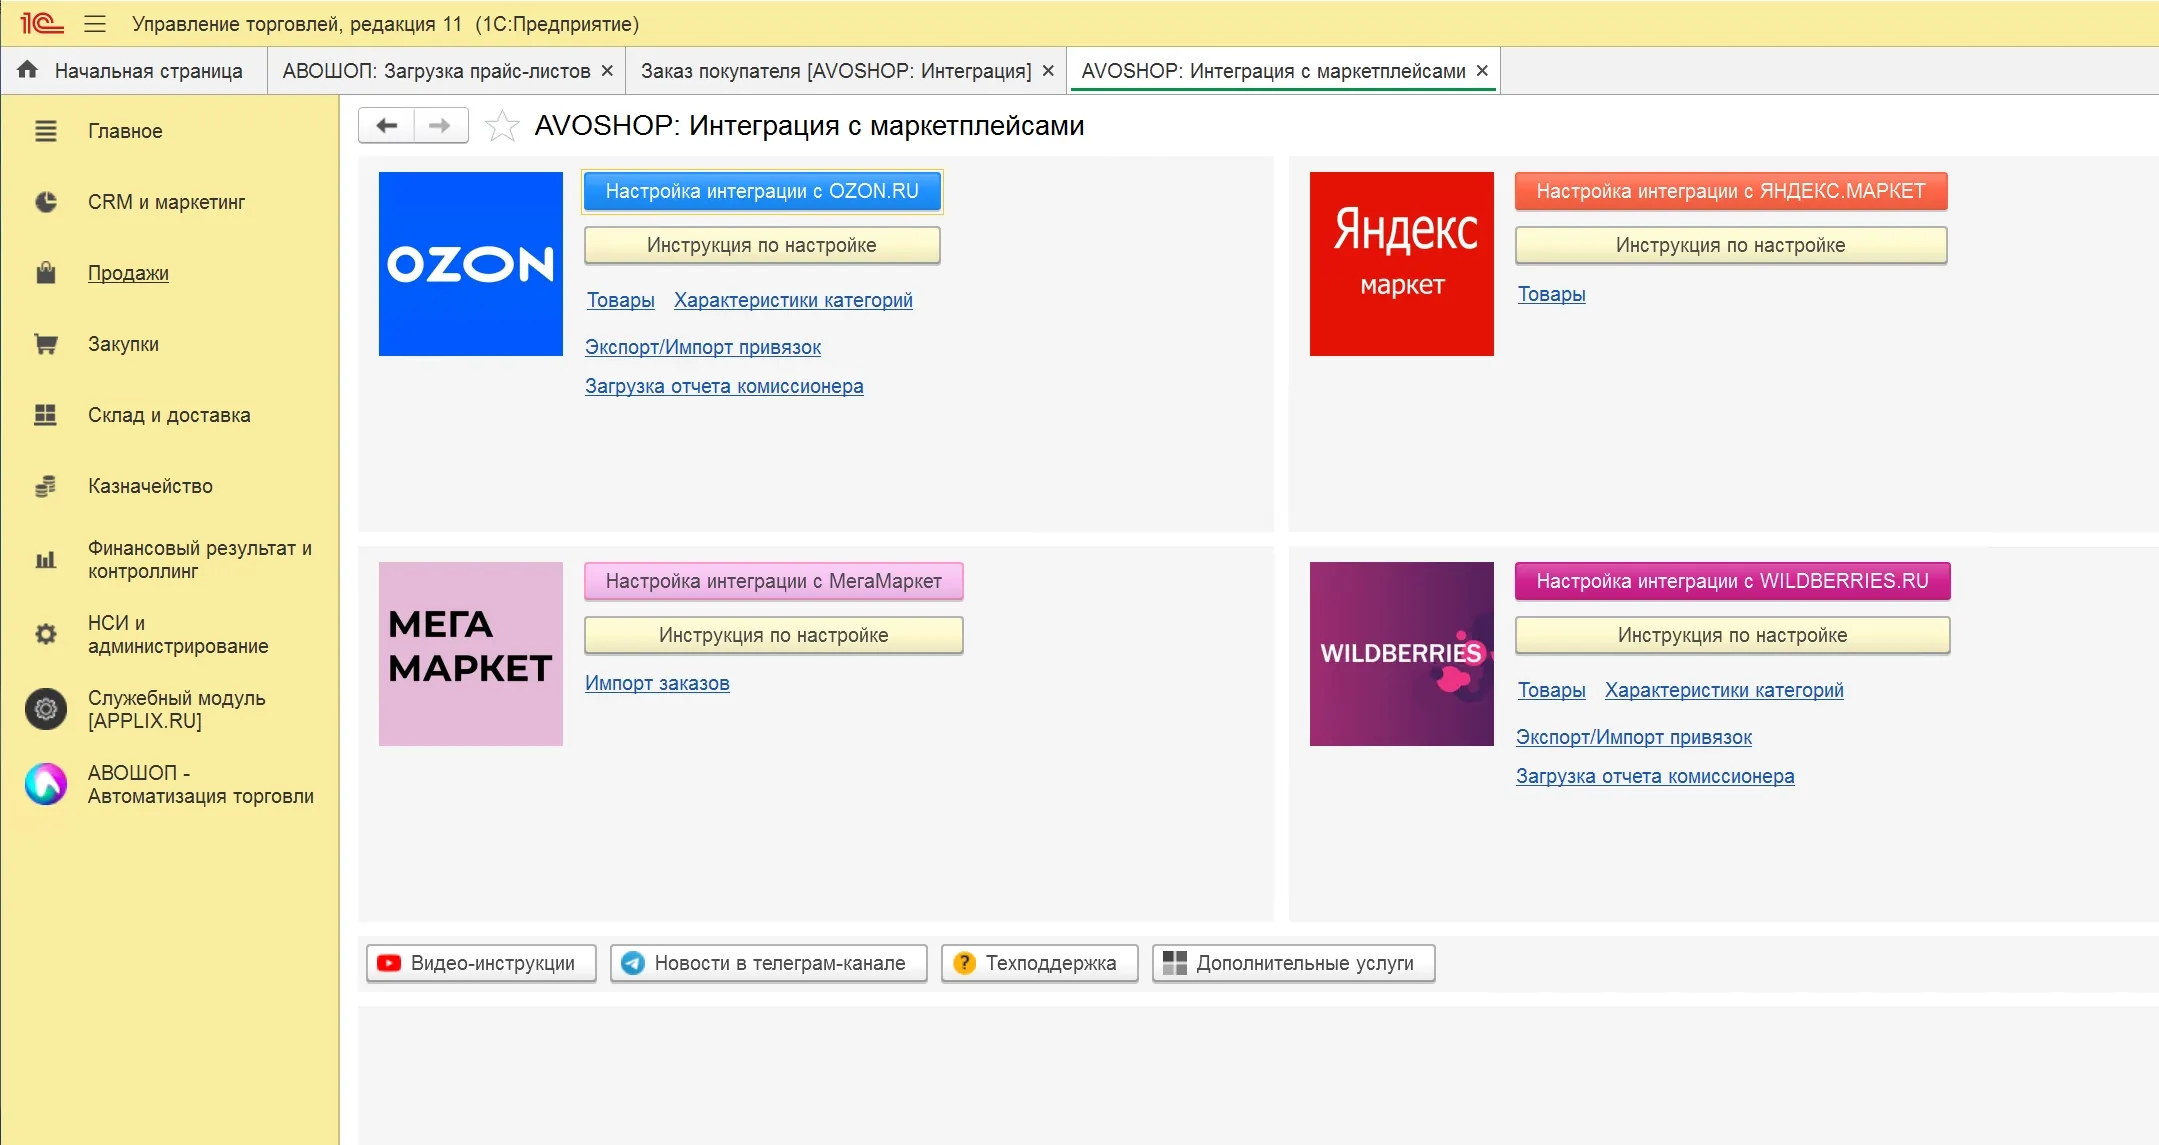Viewport: 2159px width, 1145px height.
Task: Add page to favorites with star icon
Action: coord(502,126)
